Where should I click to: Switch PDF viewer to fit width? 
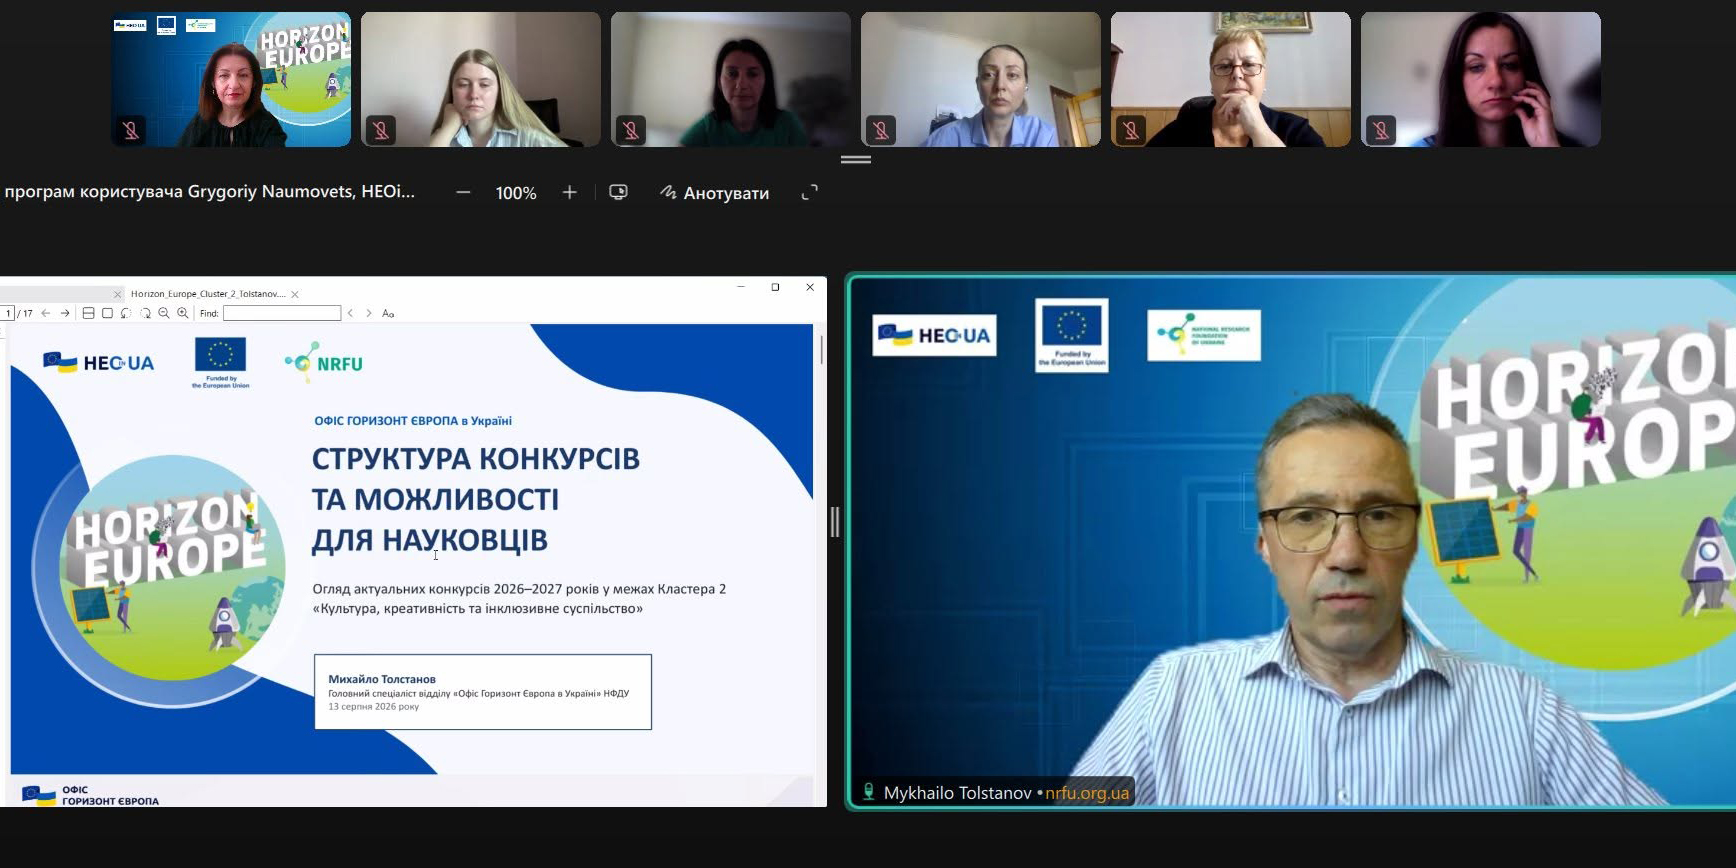tap(88, 313)
